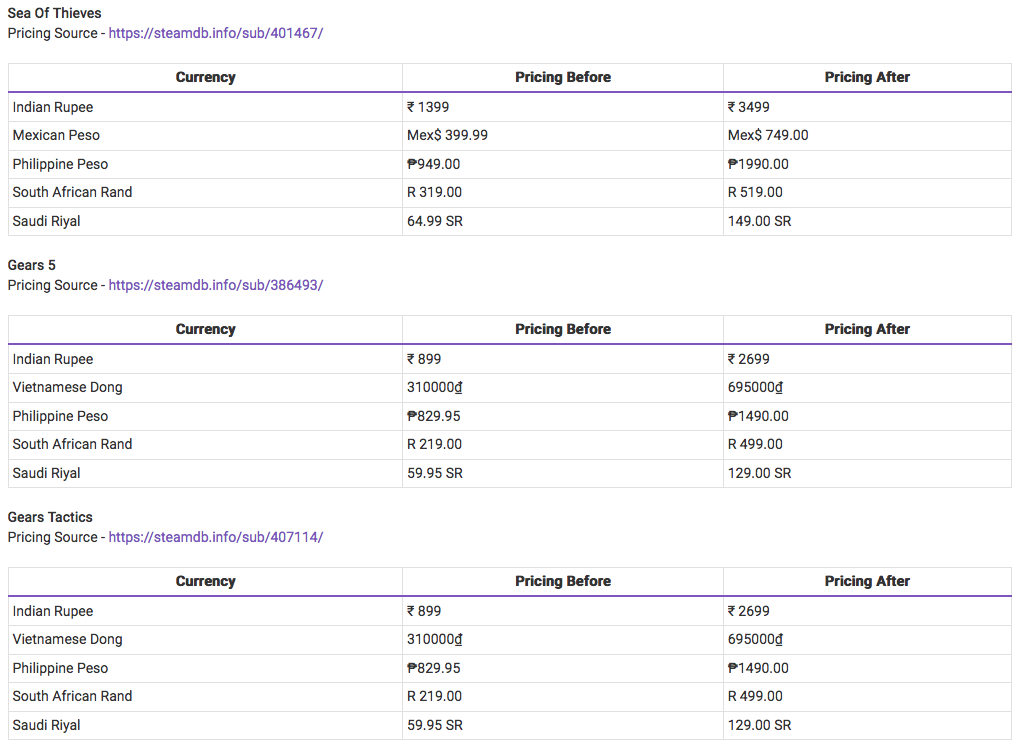Select Pricing After header in Gears 5 table
Screen dimensions: 1024x754
(x=867, y=329)
